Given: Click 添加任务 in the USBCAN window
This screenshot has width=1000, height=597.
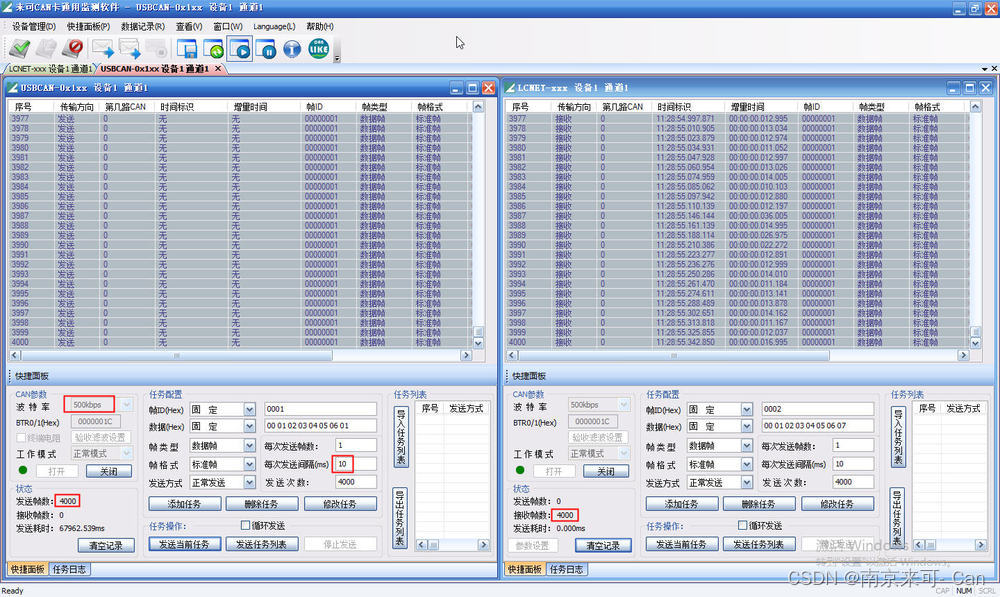Looking at the screenshot, I should (184, 504).
